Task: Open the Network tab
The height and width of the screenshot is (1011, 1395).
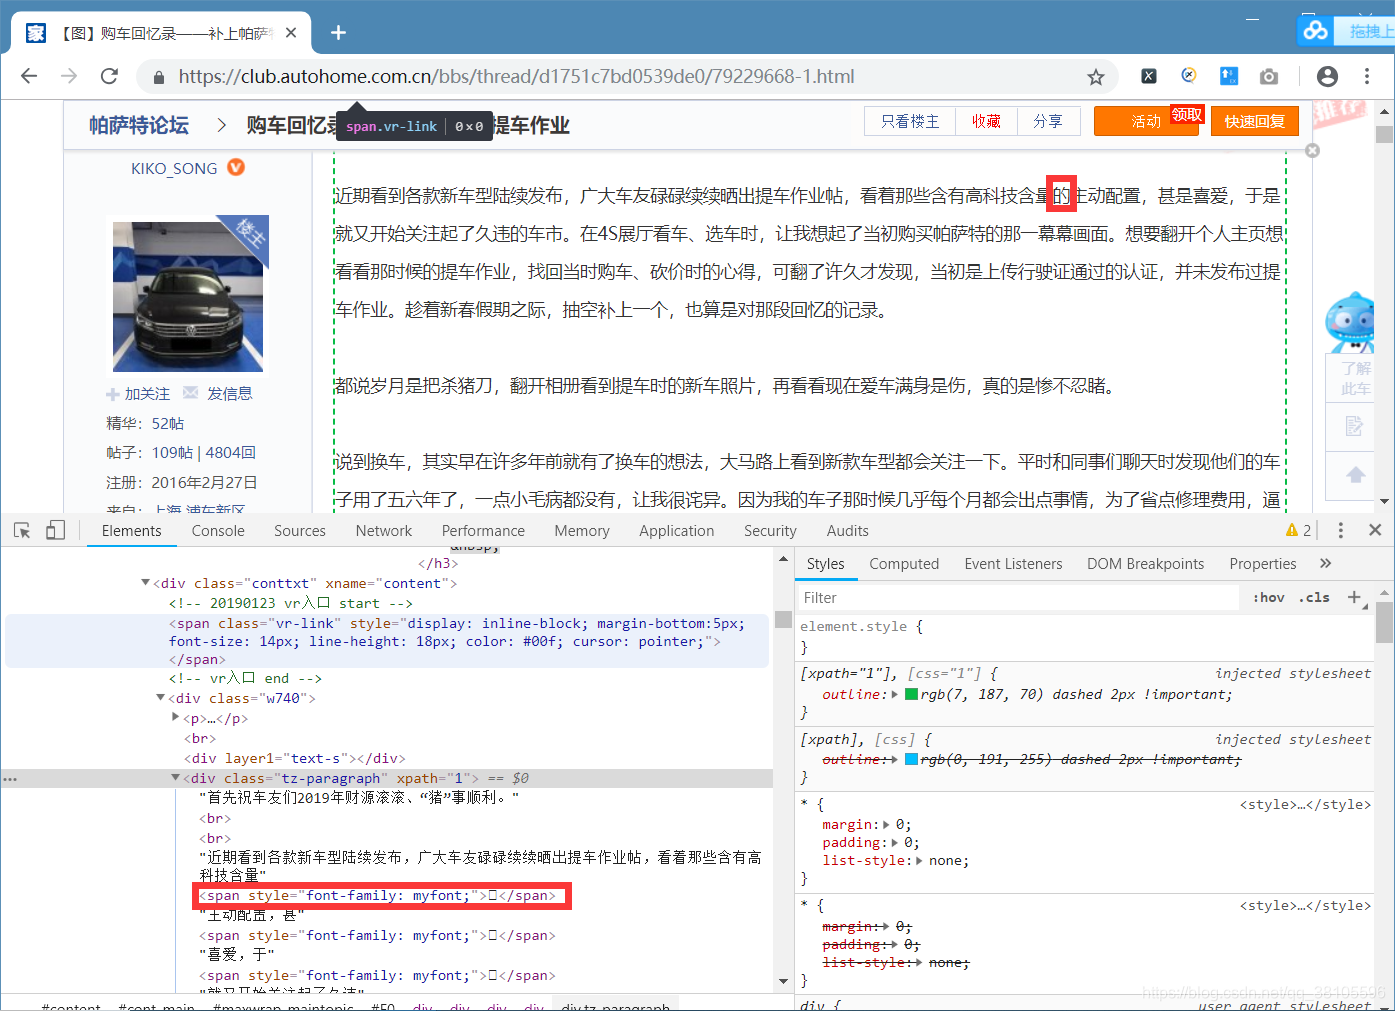Action: [384, 531]
